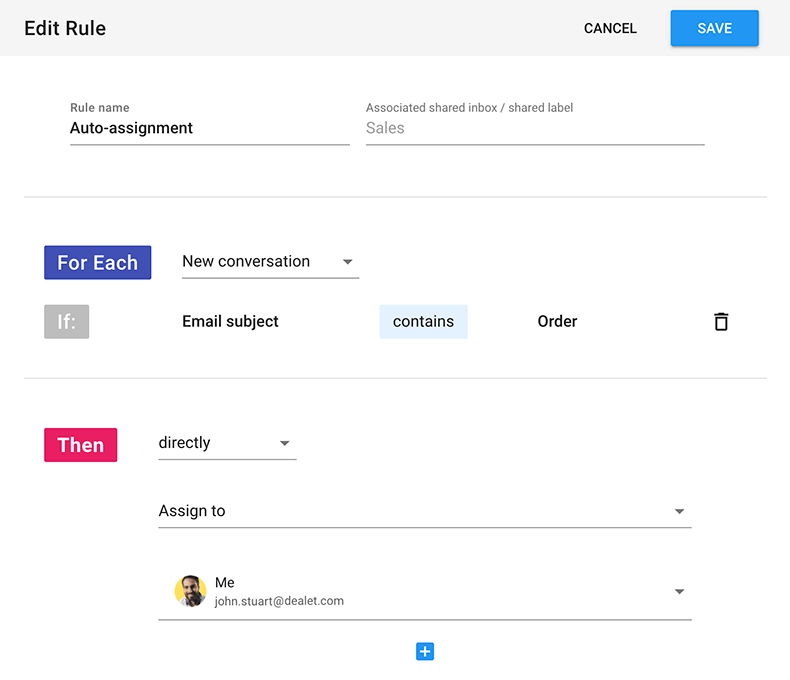Delete the Email subject condition via trash icon

(x=720, y=322)
